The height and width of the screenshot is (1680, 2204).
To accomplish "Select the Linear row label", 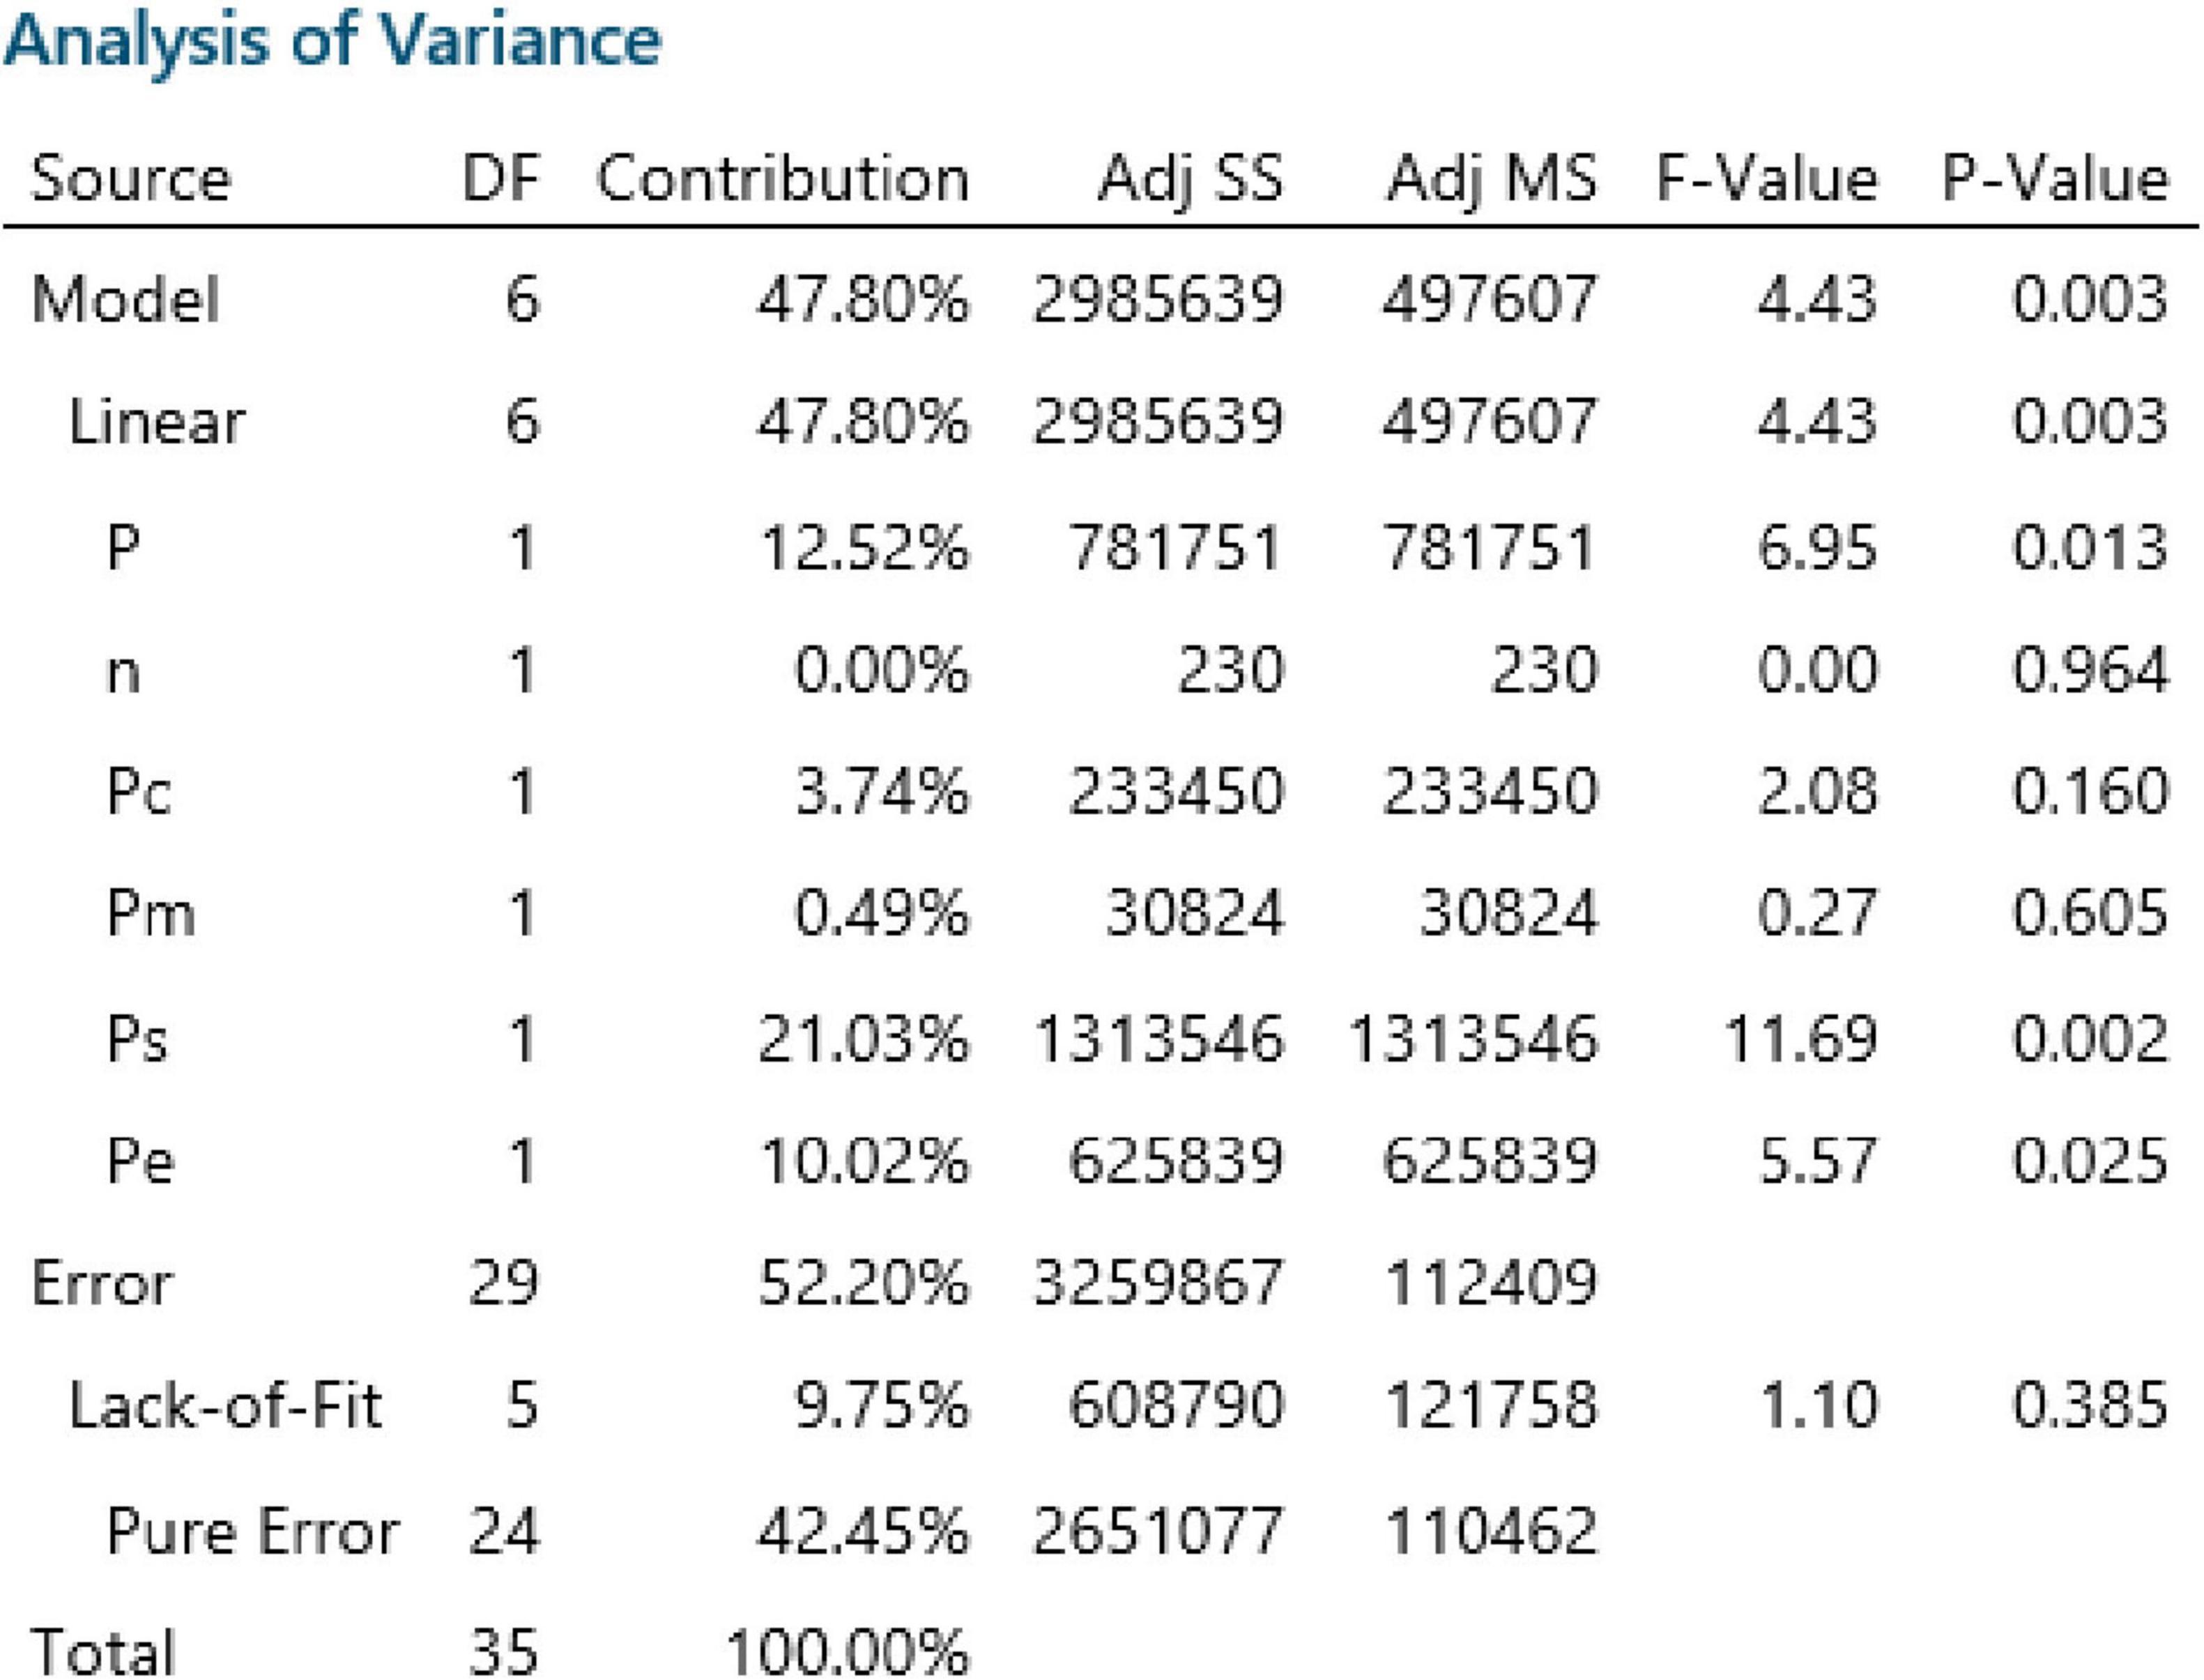I will click(x=156, y=421).
